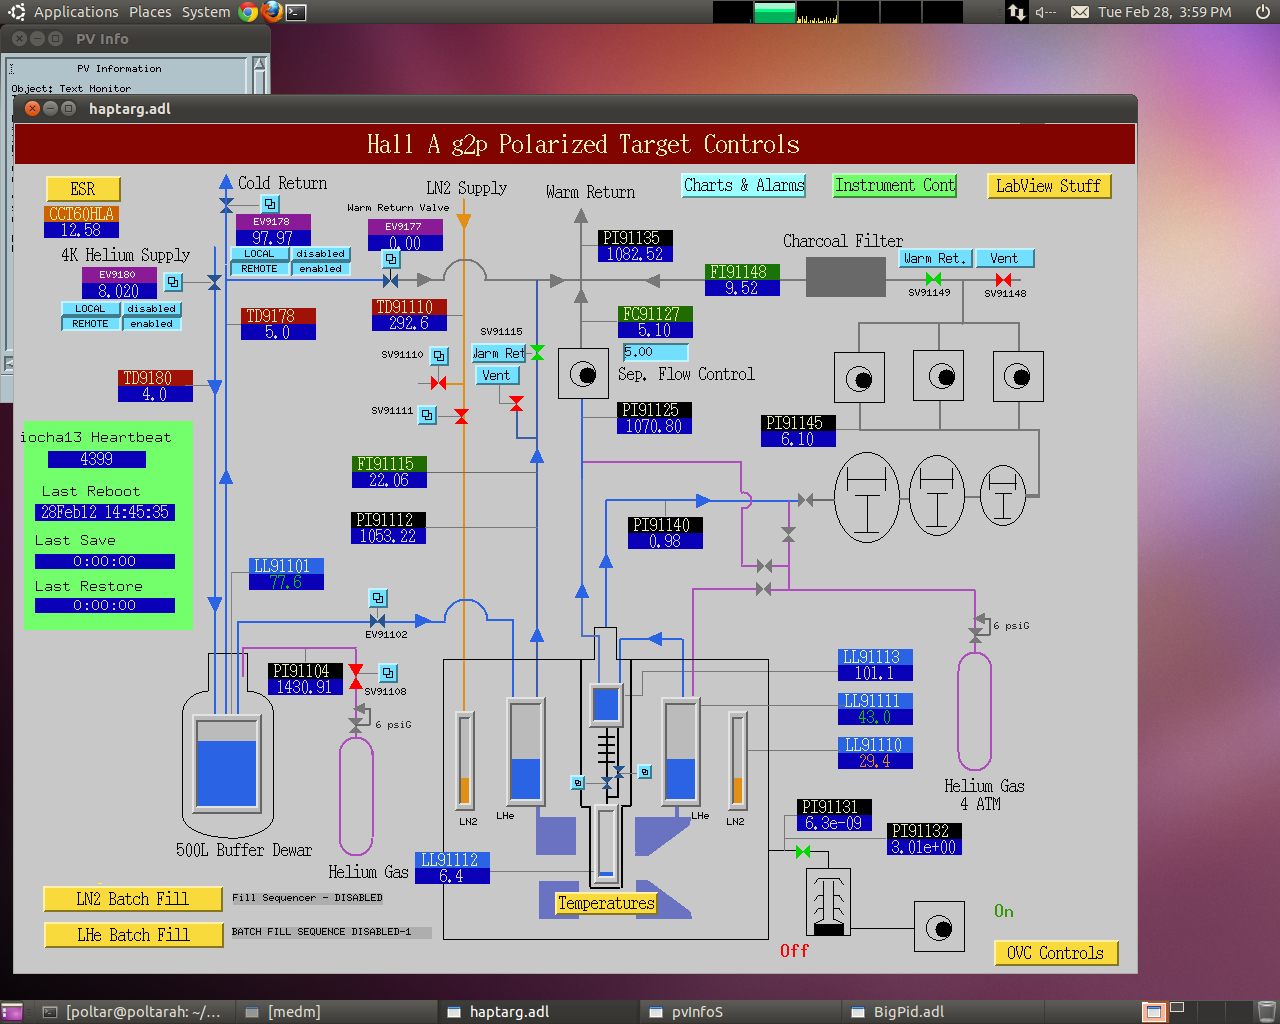Open the System menu

pyautogui.click(x=206, y=12)
